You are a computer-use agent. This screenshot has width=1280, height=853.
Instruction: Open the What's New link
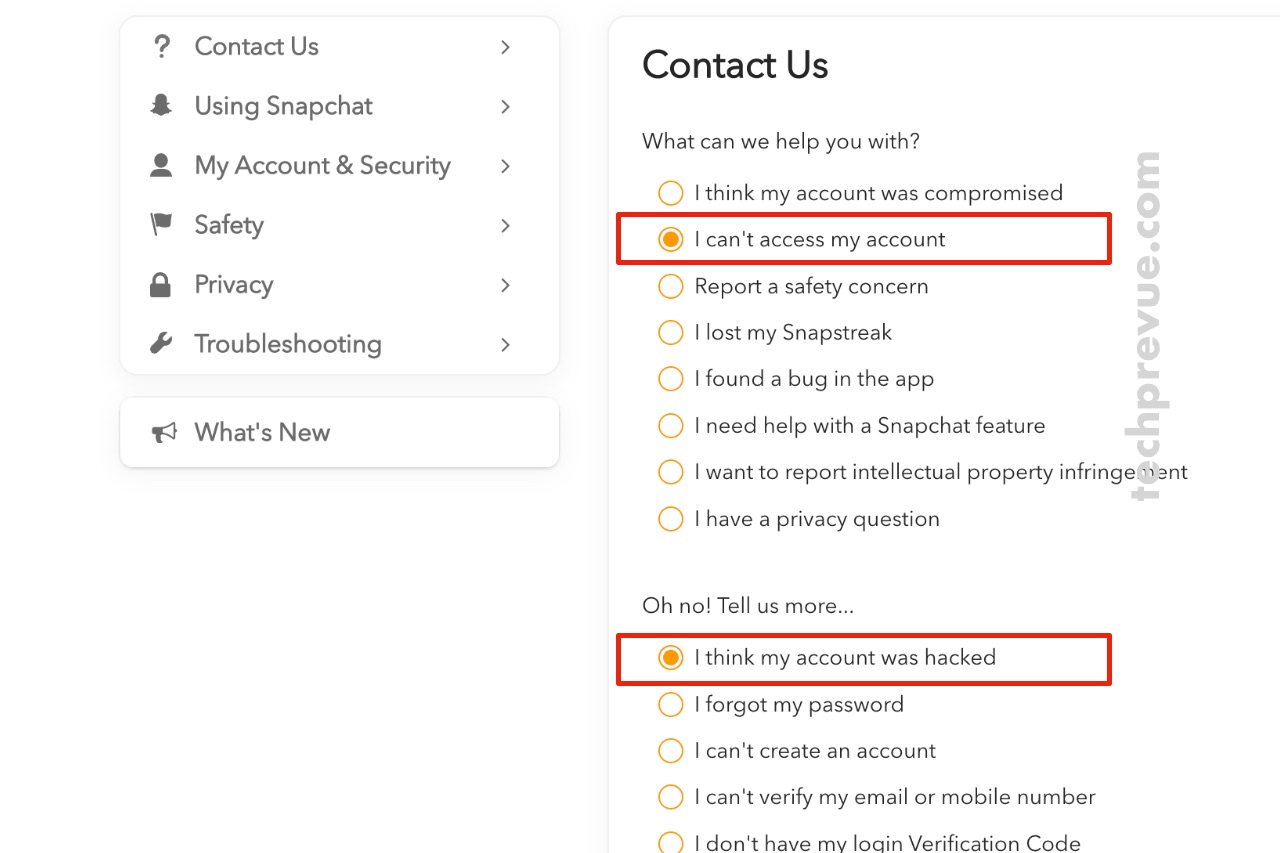tap(339, 432)
